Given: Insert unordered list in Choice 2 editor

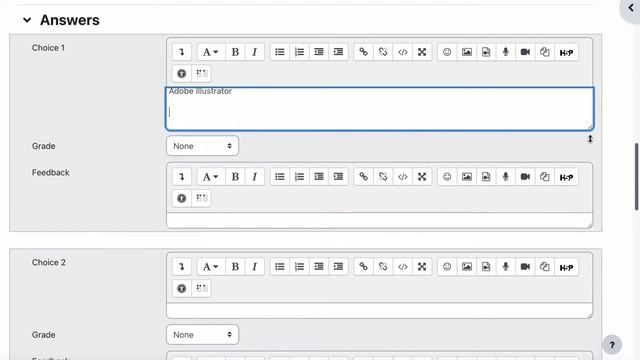Looking at the screenshot, I should click(x=280, y=267).
